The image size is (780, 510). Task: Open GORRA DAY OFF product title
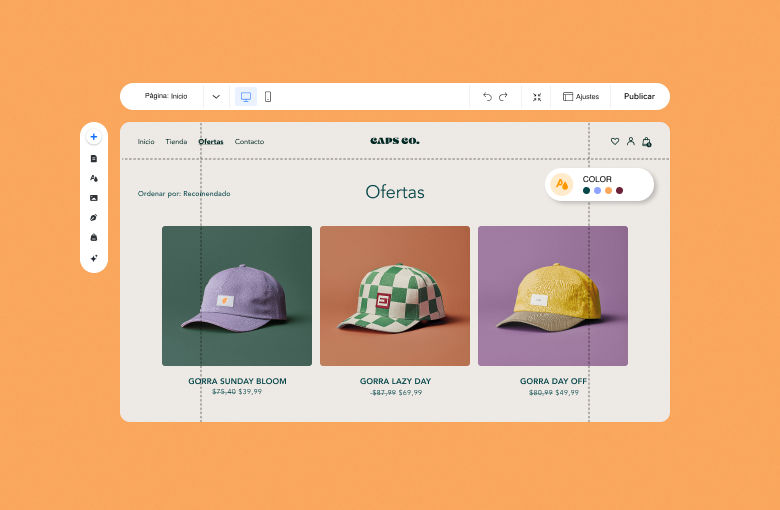point(553,381)
